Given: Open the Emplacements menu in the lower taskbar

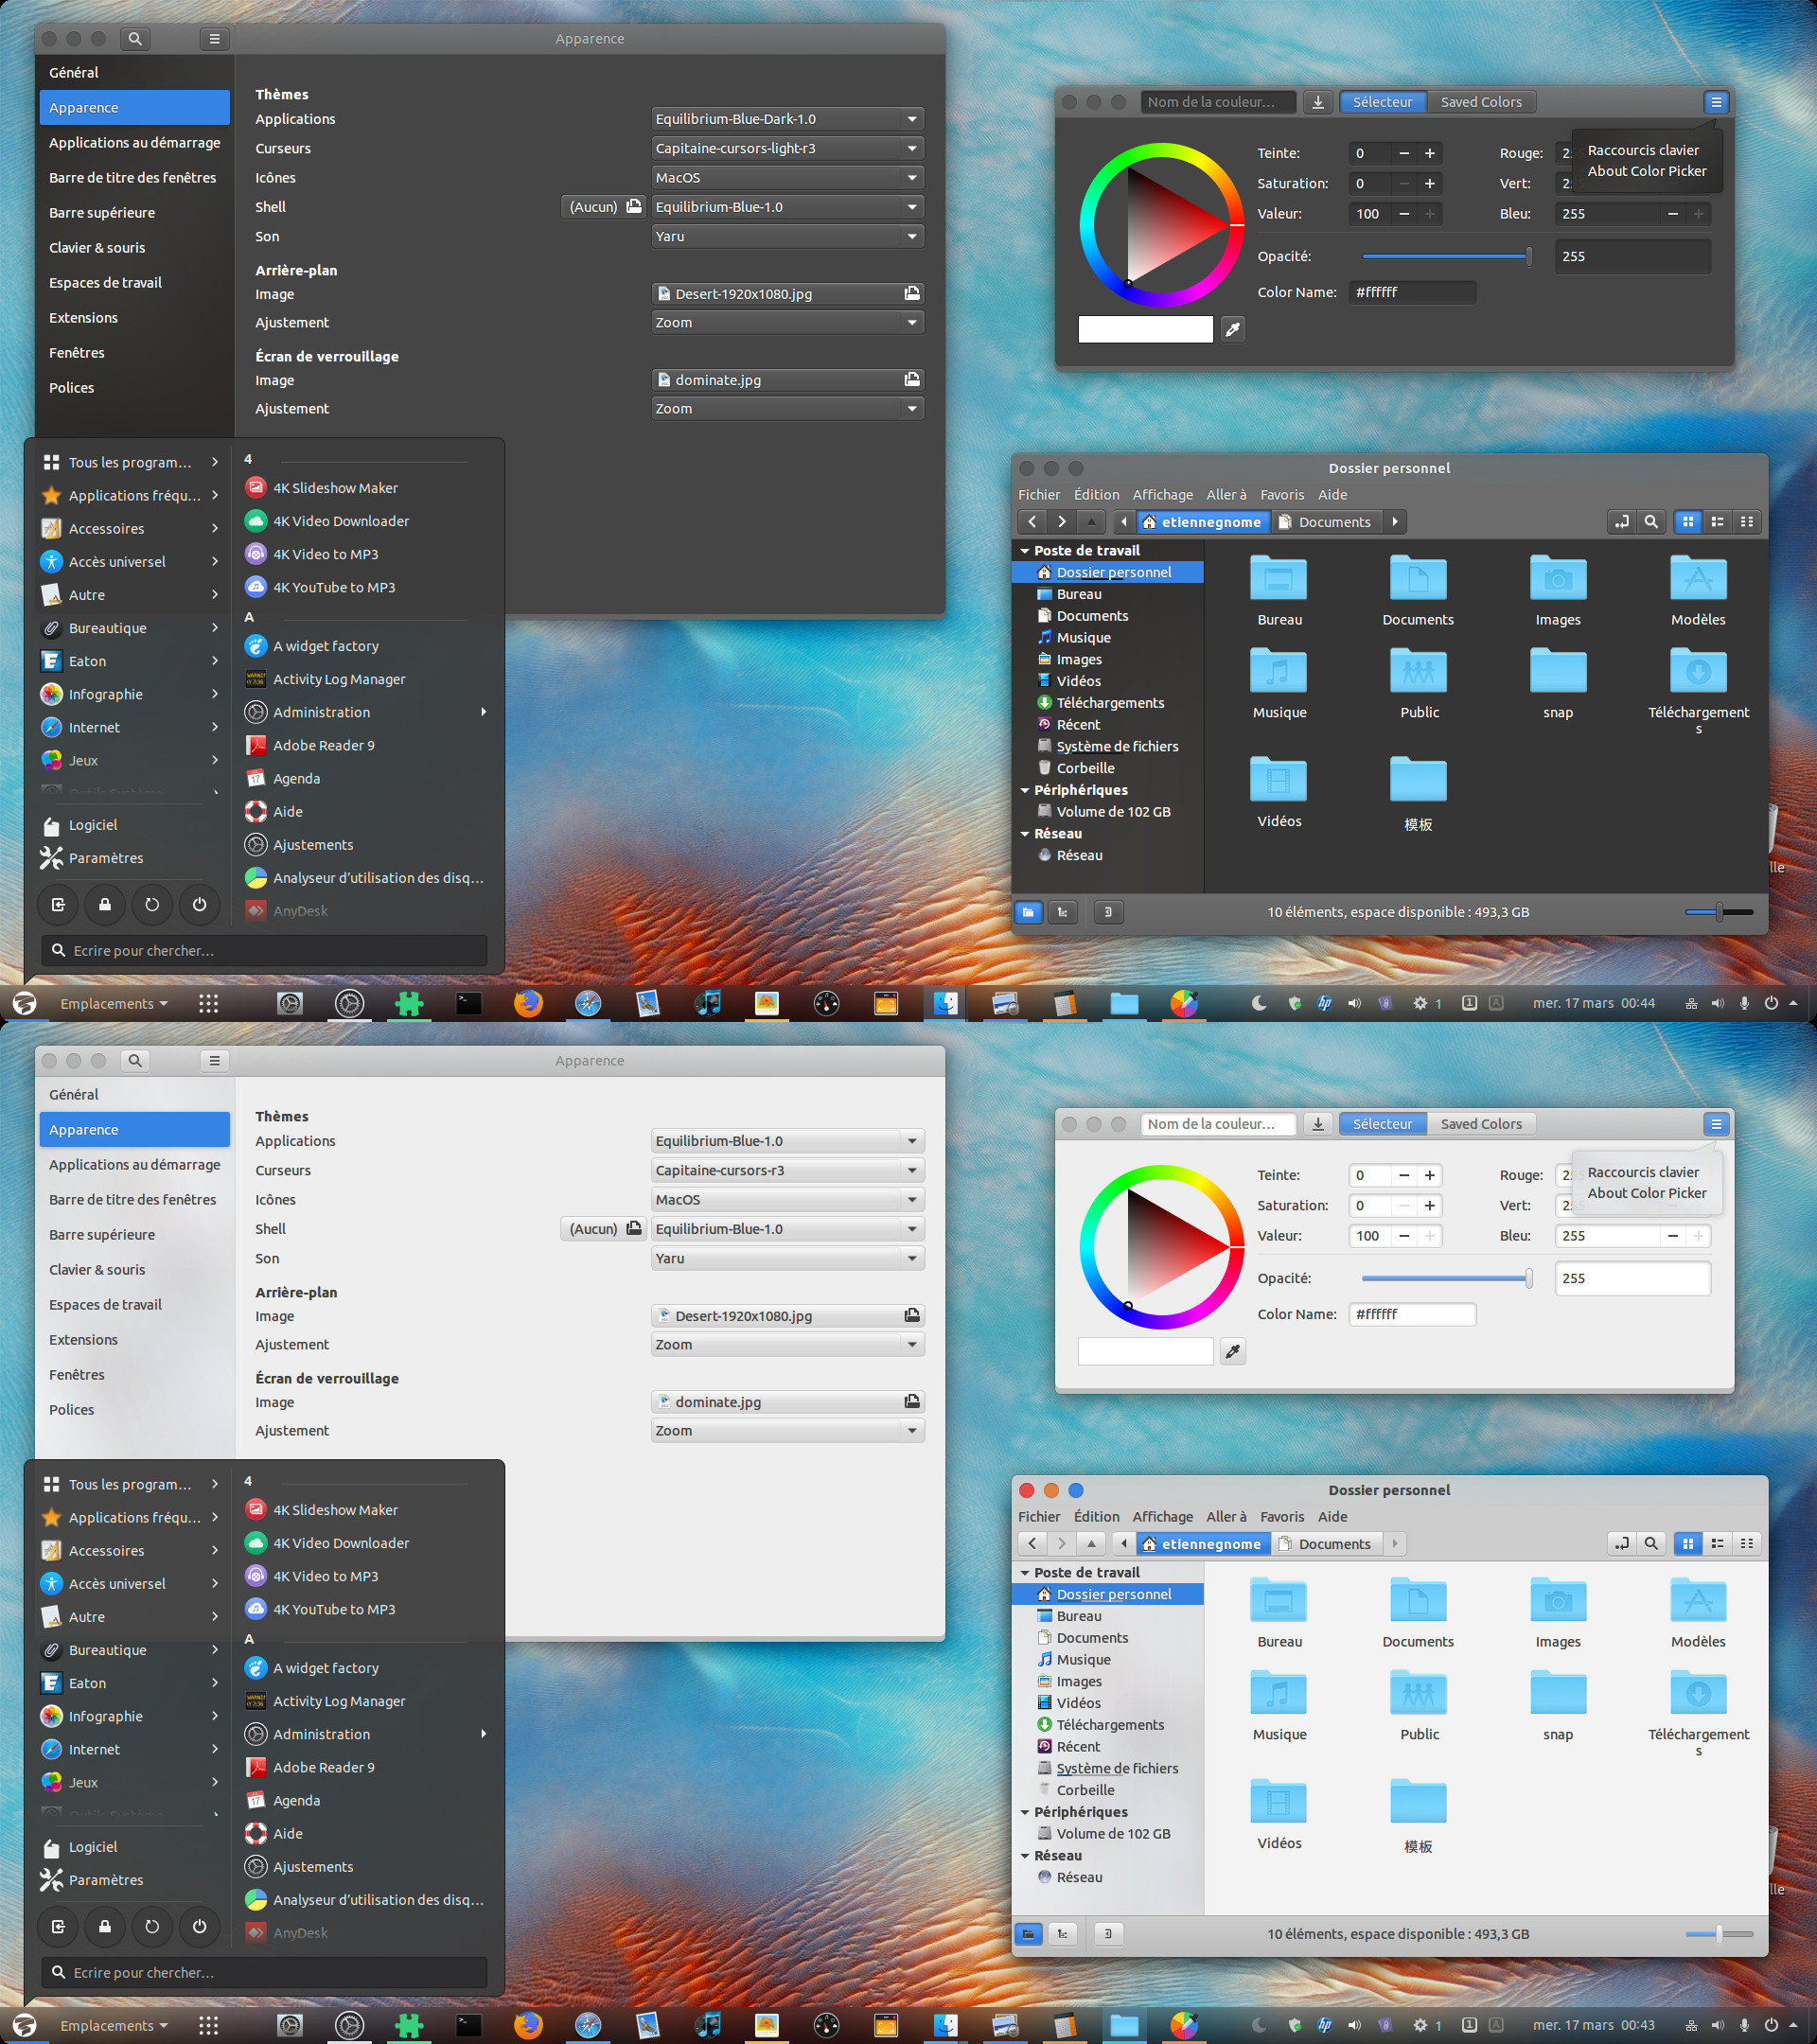Looking at the screenshot, I should tap(113, 2025).
